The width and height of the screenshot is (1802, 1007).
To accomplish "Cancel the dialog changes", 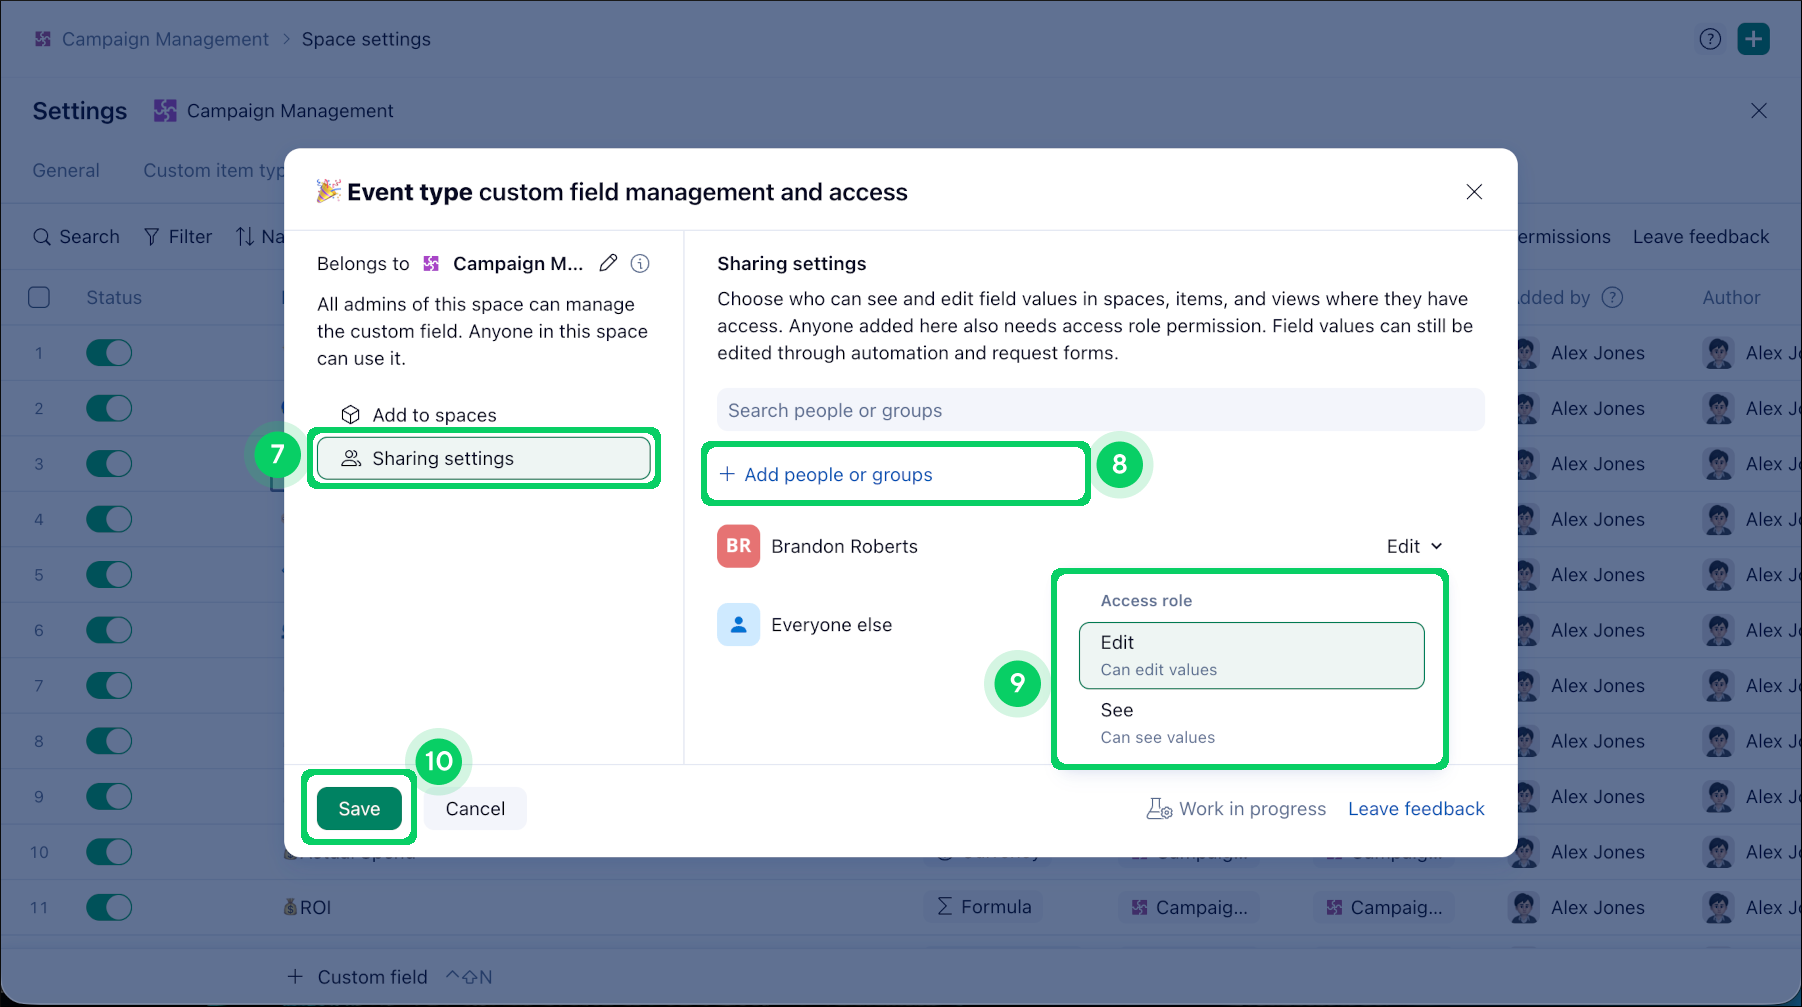I will click(475, 809).
